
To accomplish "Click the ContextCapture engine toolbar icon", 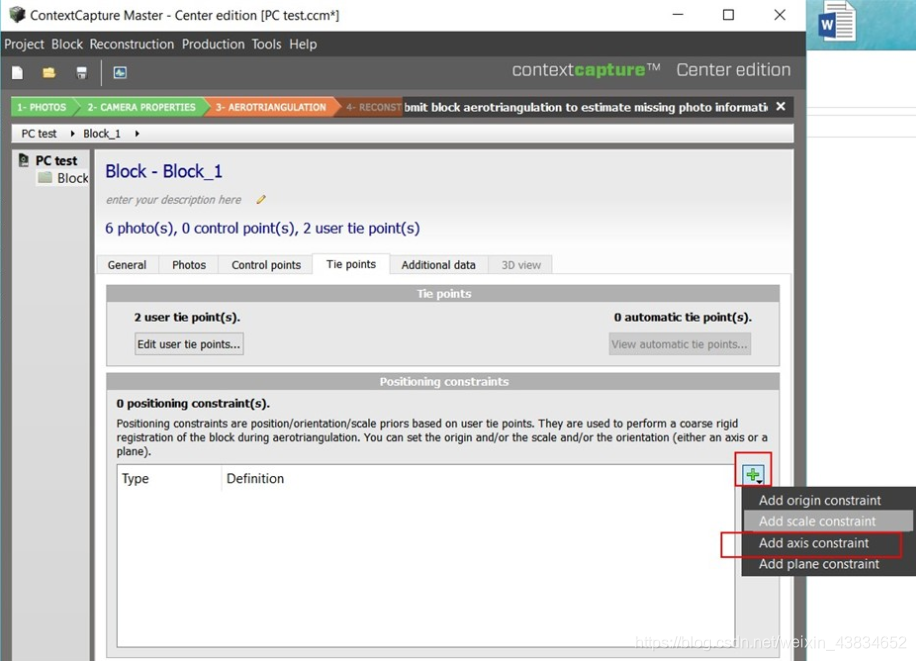I will pyautogui.click(x=120, y=71).
